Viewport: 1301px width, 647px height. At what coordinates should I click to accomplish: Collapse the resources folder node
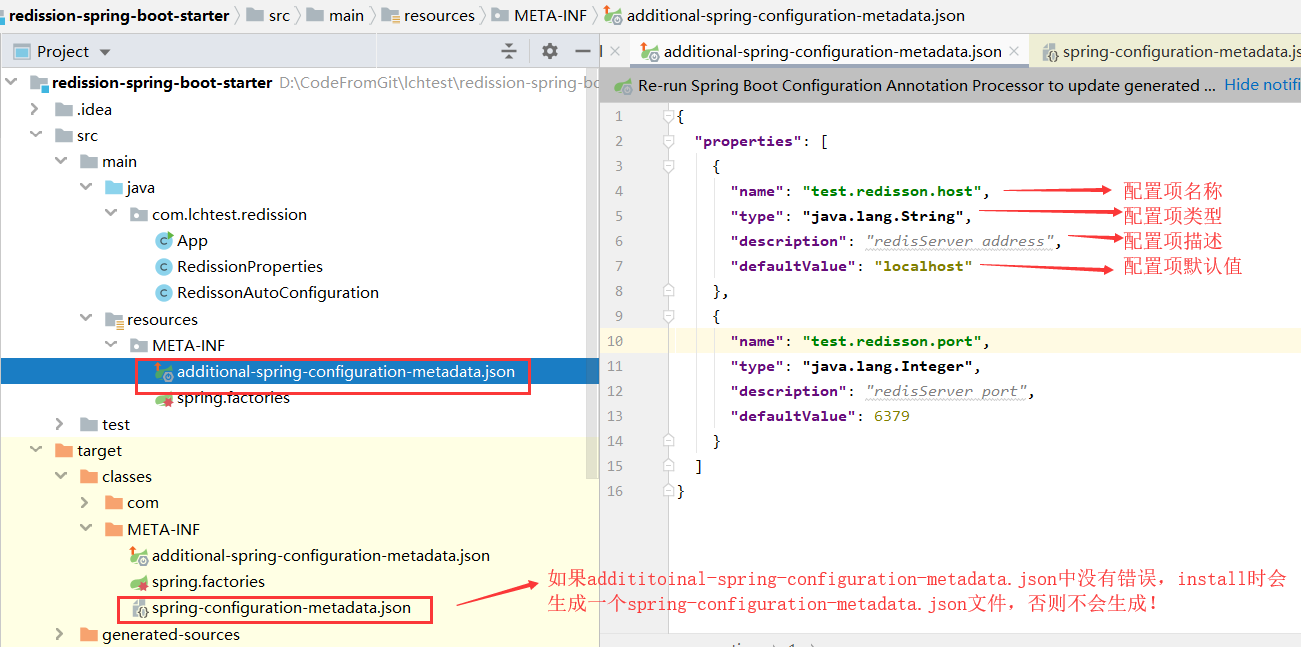85,319
